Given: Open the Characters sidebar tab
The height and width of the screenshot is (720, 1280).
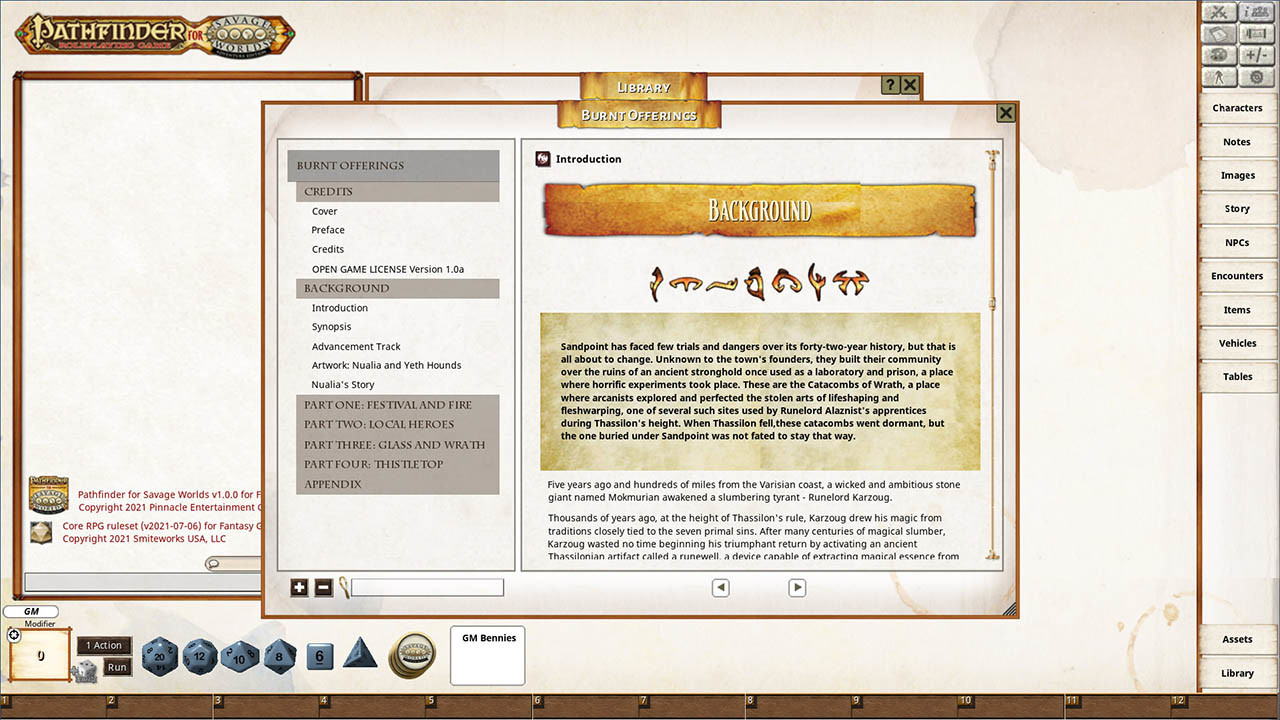Looking at the screenshot, I should (x=1237, y=108).
